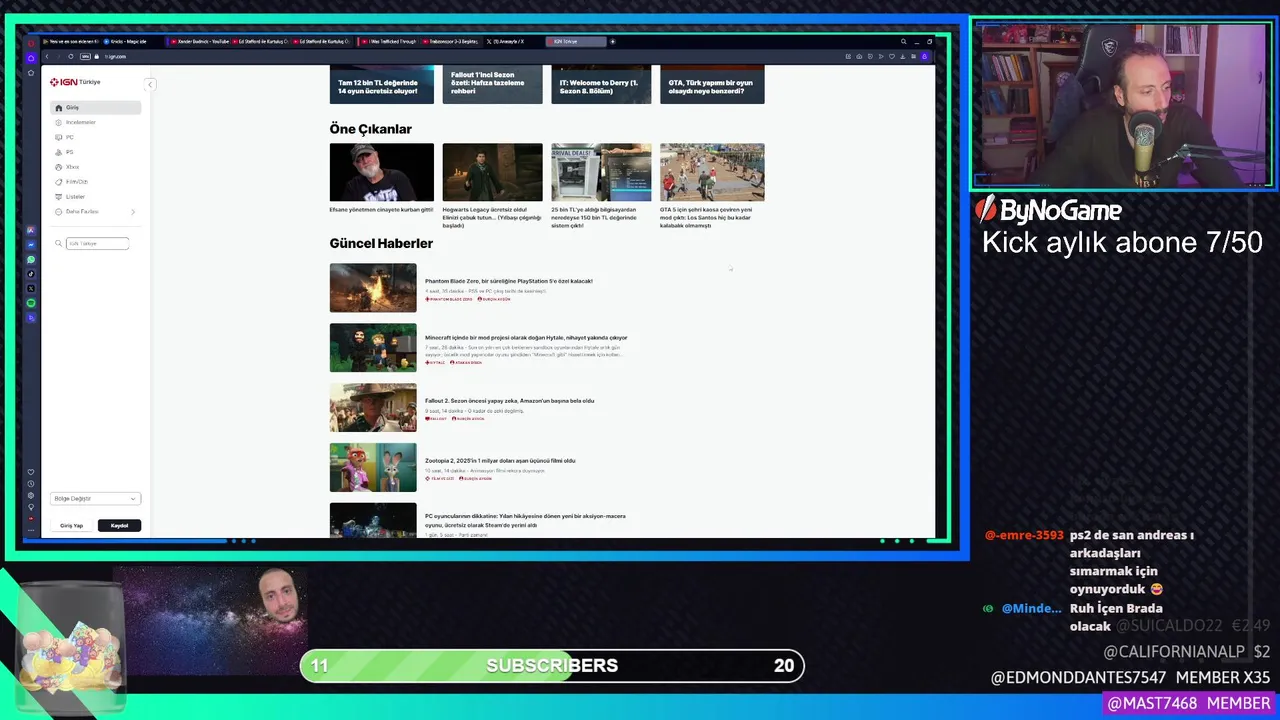Viewport: 1280px width, 720px height.
Task: Click the Phantom Blade Zero tag under article
Action: coord(449,299)
